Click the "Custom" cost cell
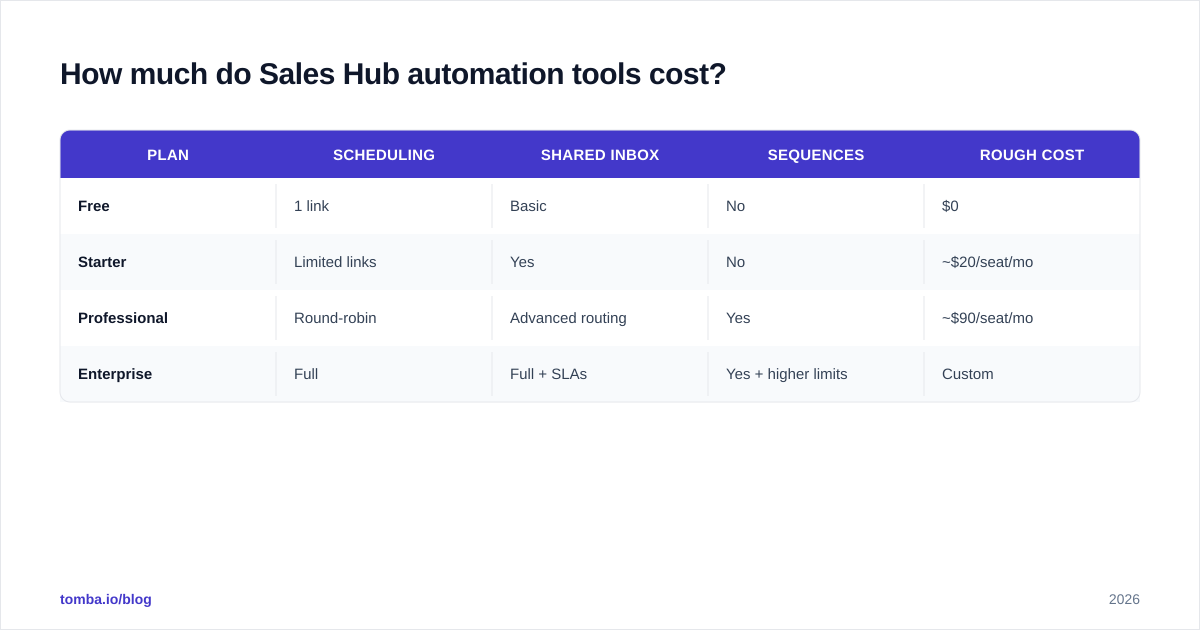Screen dimensions: 1200x630 (x=1032, y=374)
